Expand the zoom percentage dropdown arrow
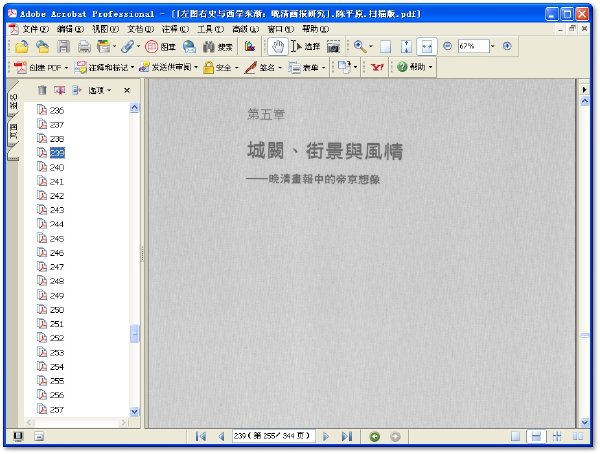This screenshot has height=454, width=600. pyautogui.click(x=492, y=46)
